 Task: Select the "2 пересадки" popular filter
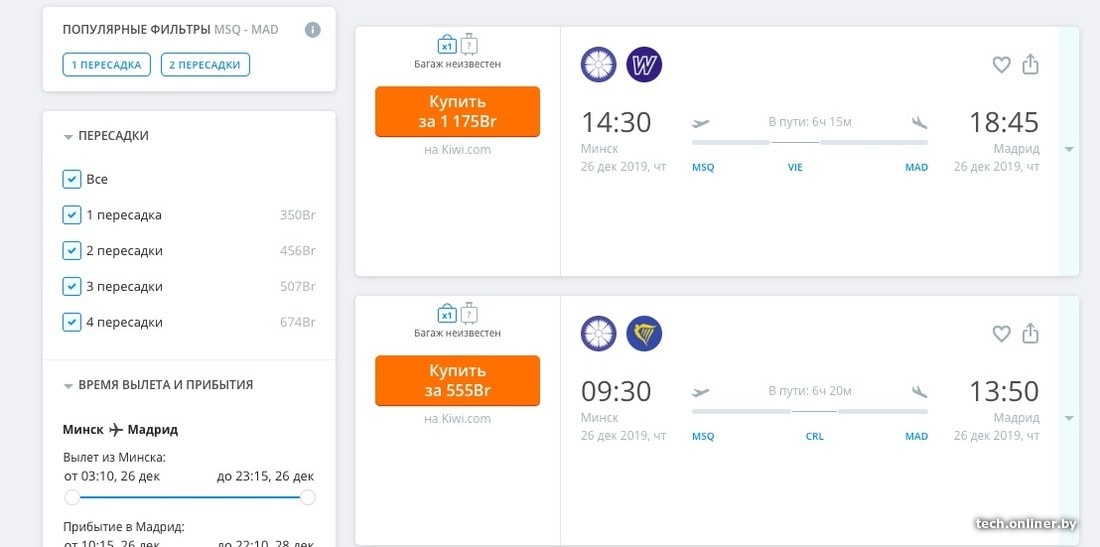tap(205, 65)
